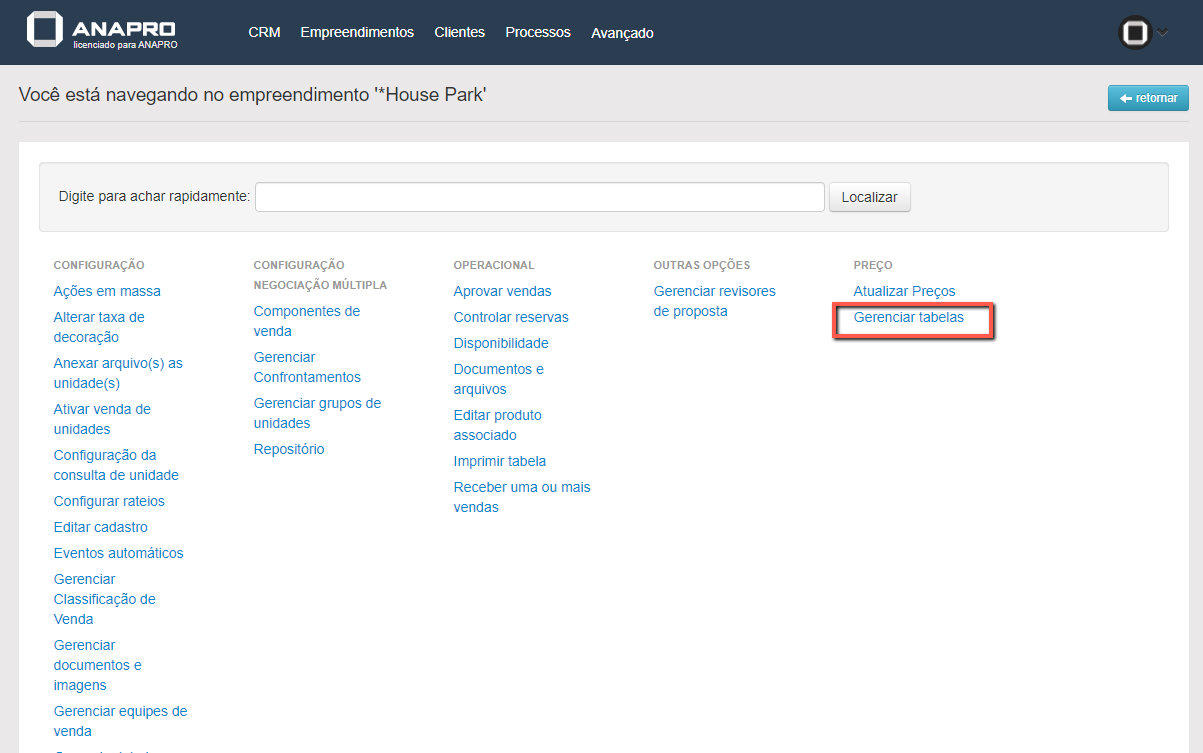Open the Repositório link
This screenshot has height=753, width=1203.
pos(289,449)
